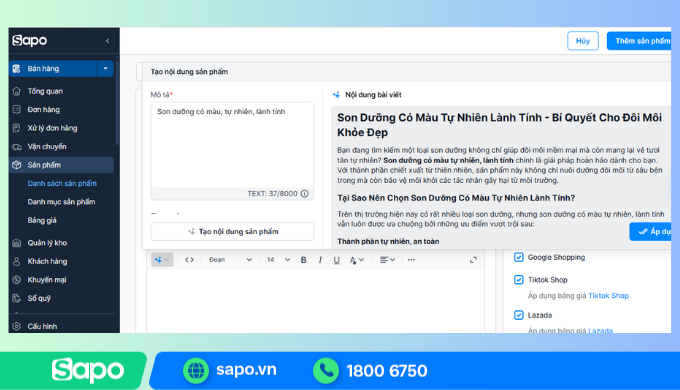680x390 pixels.
Task: Toggle italic formatting
Action: (320, 260)
